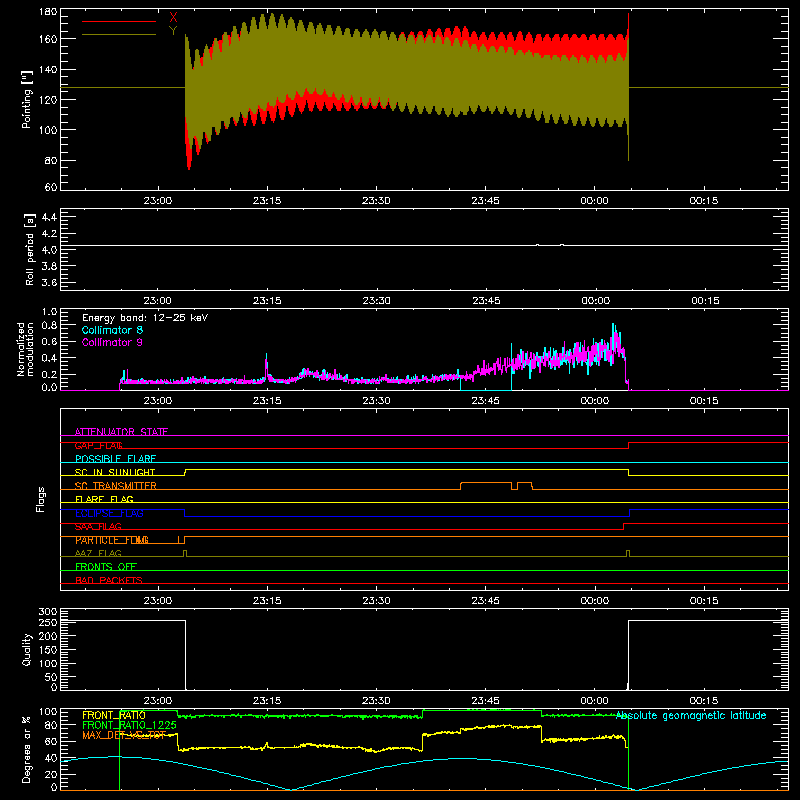Screen dimensions: 800x800
Task: Click the 23:00 tick under the Flags plot
Action: (x=158, y=601)
